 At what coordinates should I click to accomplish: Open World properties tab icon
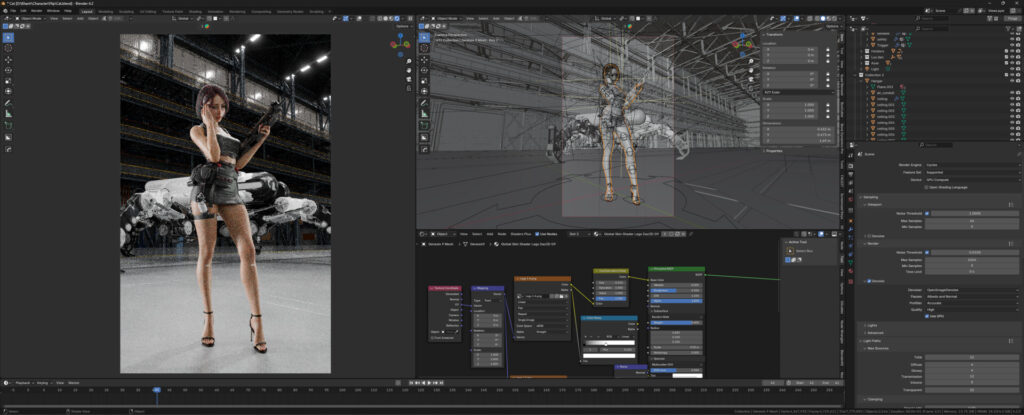(851, 199)
